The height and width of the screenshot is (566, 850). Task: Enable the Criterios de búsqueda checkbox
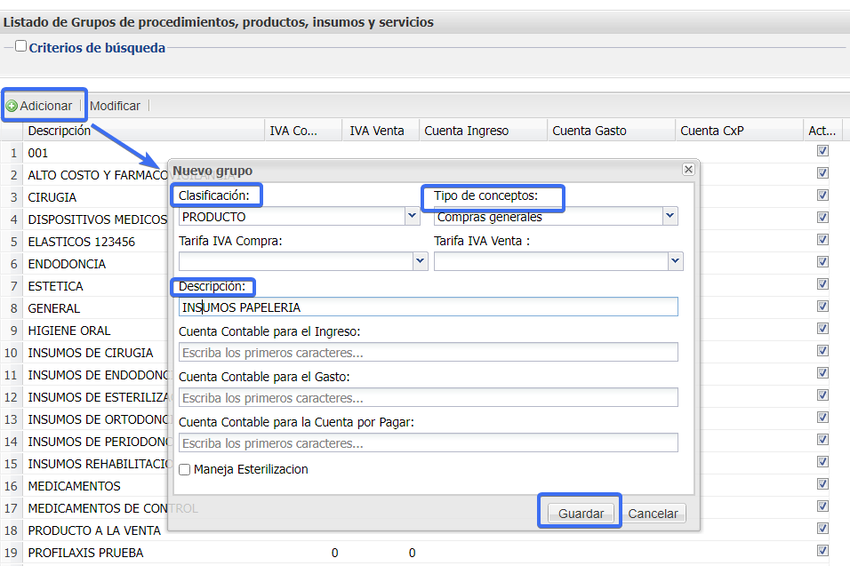pyautogui.click(x=21, y=46)
